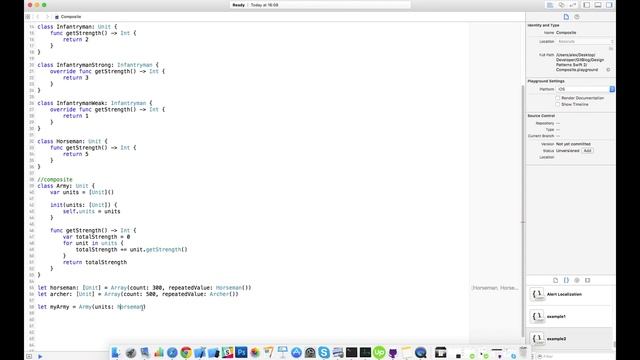Open the File Template library tab
Viewport: 640px width, 360px height.
[x=556, y=280]
